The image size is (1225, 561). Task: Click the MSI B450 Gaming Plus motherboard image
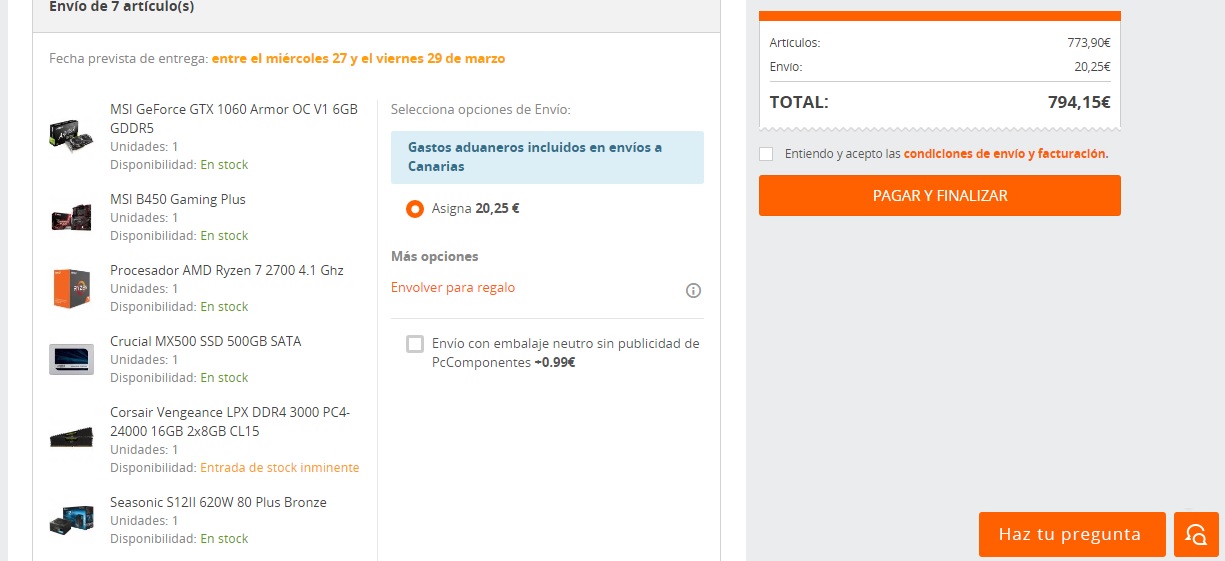tap(71, 217)
